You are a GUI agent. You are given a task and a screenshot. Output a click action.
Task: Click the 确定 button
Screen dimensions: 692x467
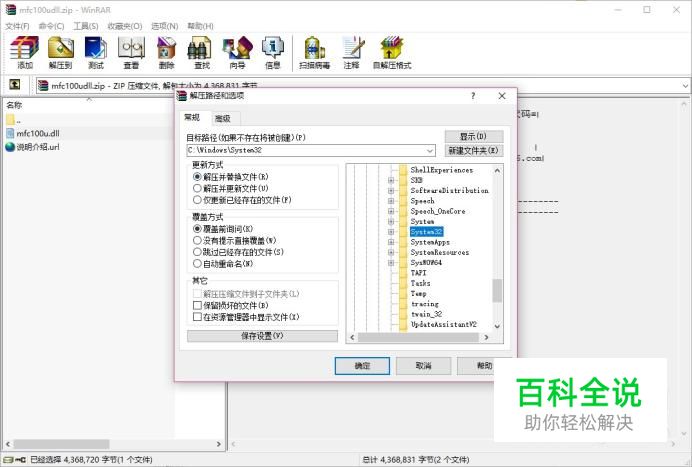(x=362, y=366)
